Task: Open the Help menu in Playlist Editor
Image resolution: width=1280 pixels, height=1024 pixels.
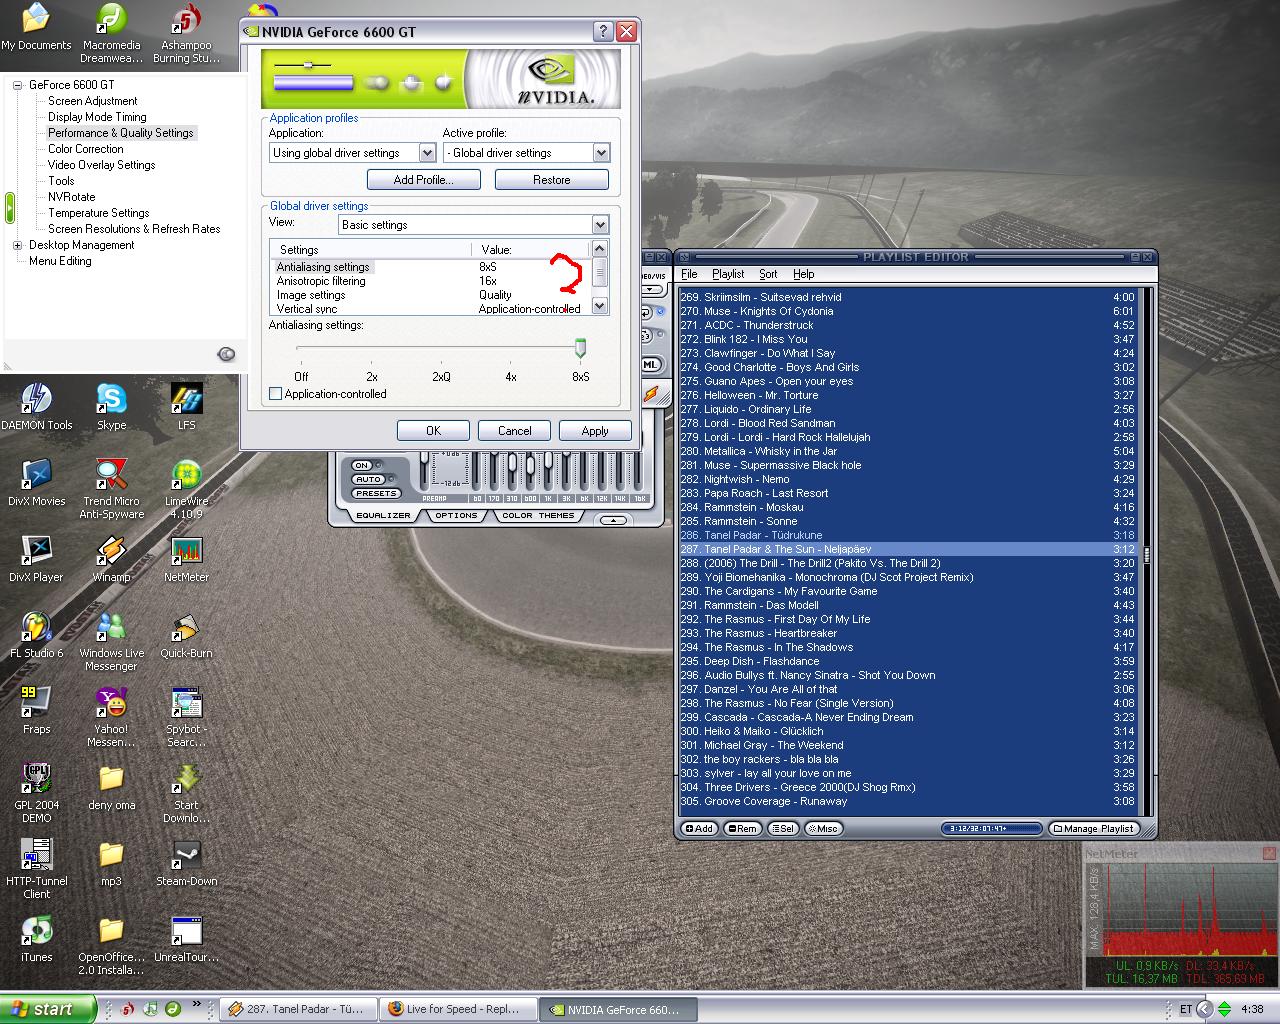Action: [804, 274]
